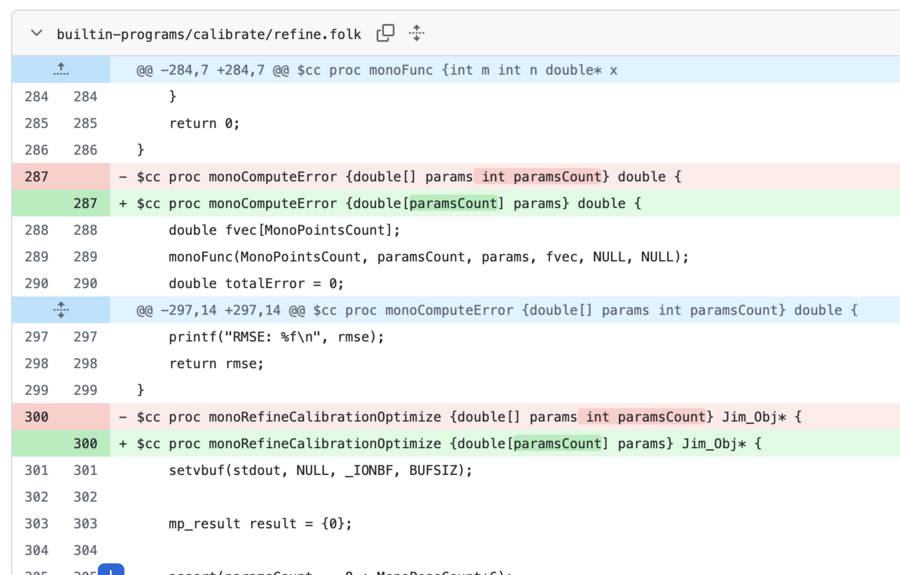Click the @@ -297,14 +297,14 hunk header
The width and height of the screenshot is (900, 575).
click(x=497, y=310)
